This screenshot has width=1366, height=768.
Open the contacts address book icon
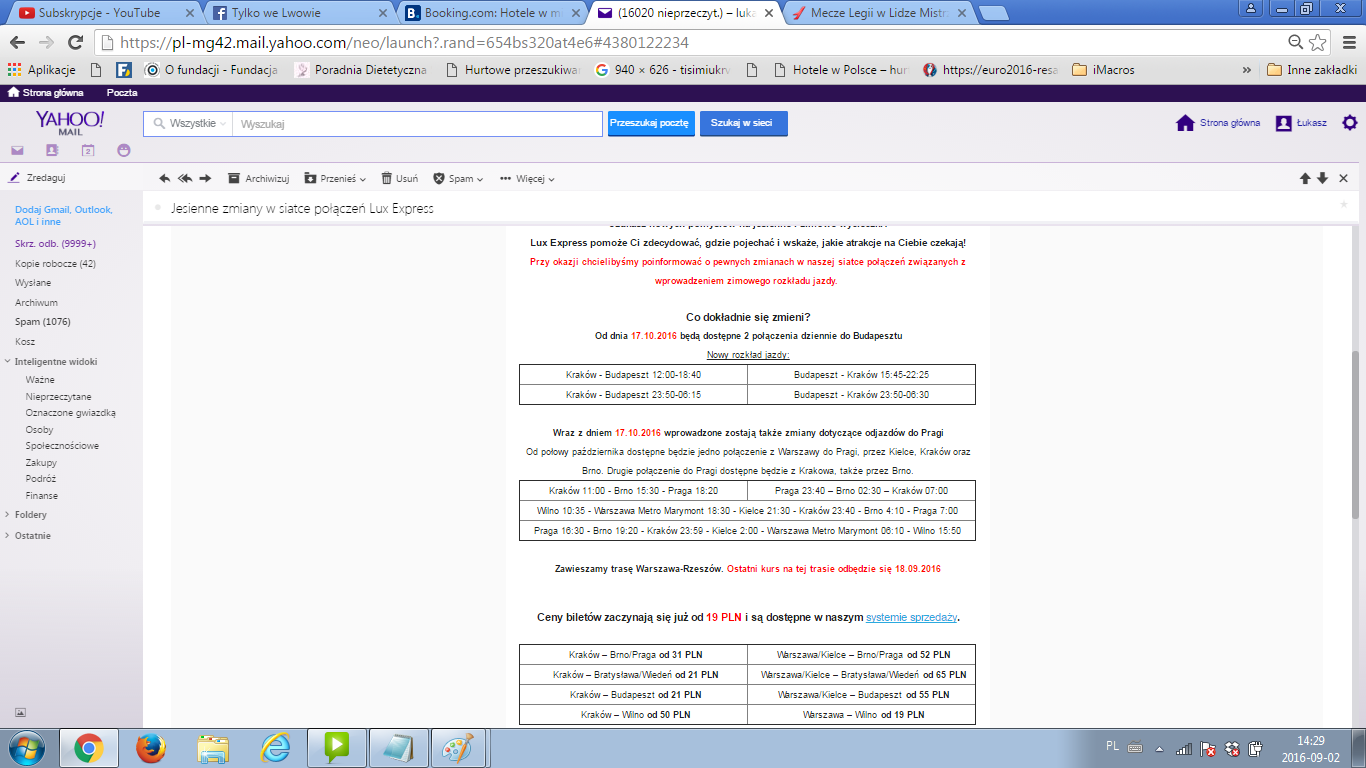(x=52, y=150)
